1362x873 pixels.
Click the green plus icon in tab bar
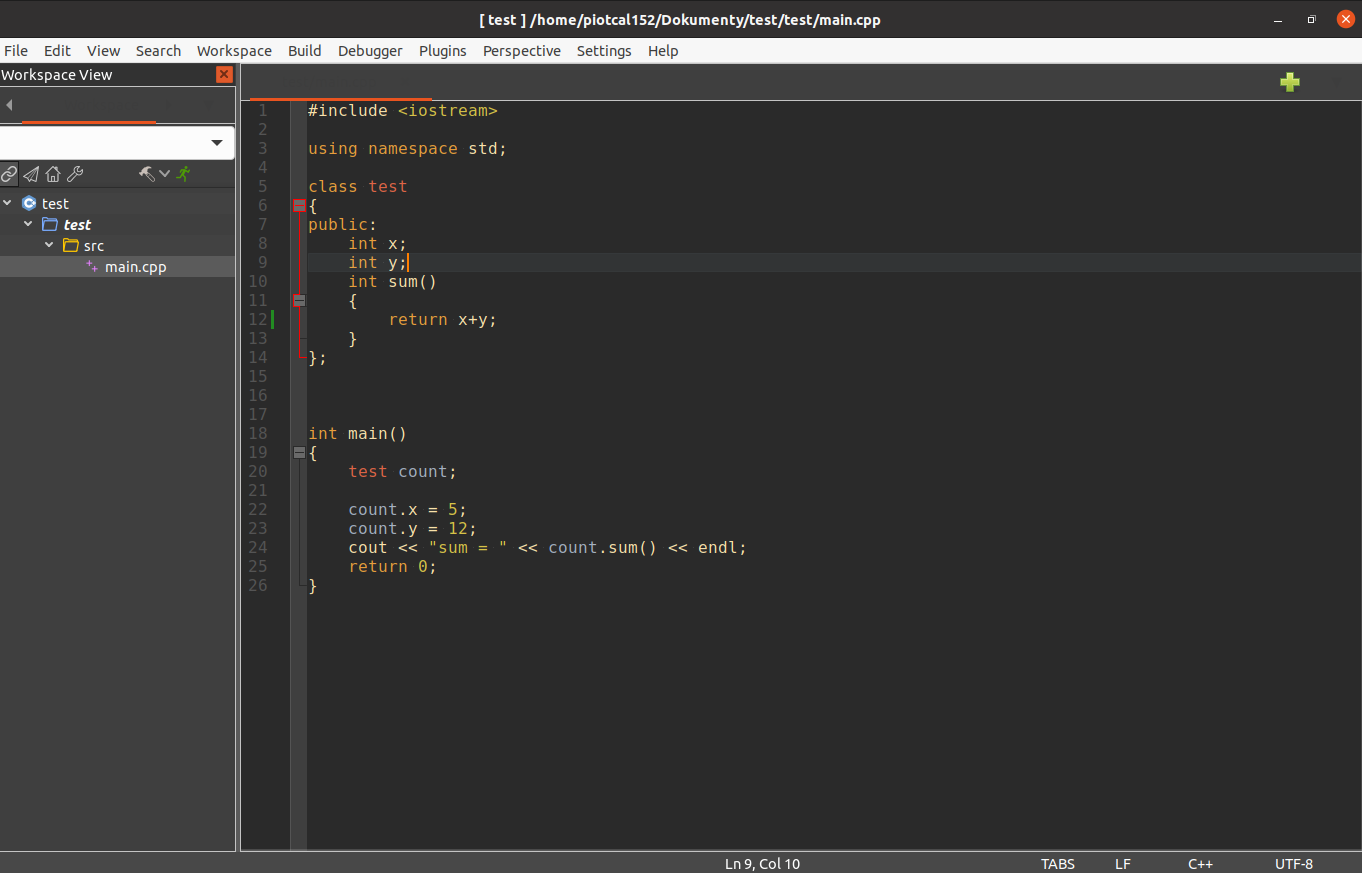coord(1290,82)
